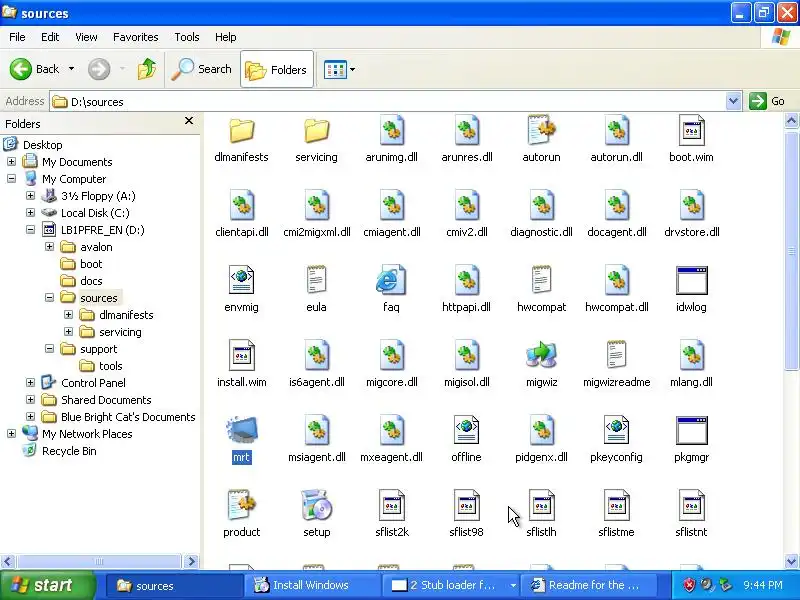Open the servicing folder icon in file pane
Viewport: 800px width, 600px height.
316,131
